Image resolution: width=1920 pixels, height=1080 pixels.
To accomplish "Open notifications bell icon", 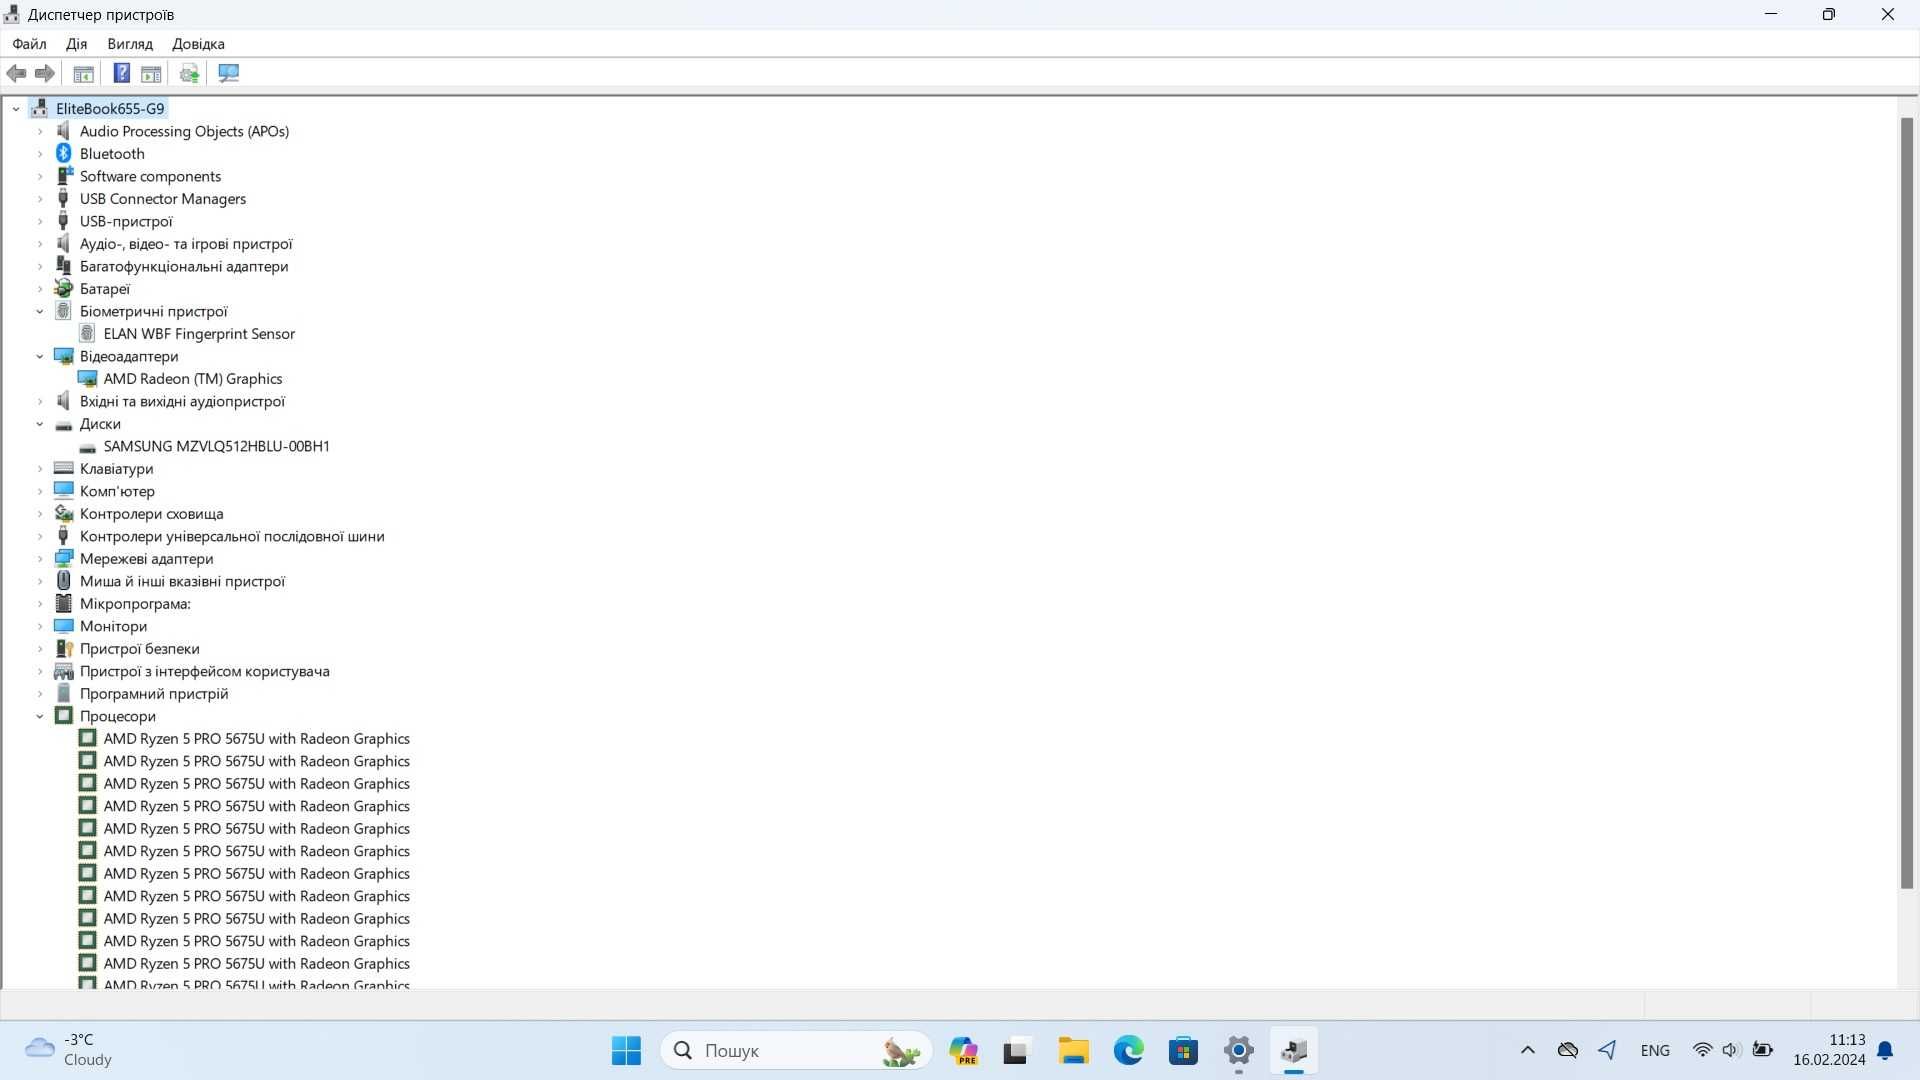I will click(x=1885, y=1050).
